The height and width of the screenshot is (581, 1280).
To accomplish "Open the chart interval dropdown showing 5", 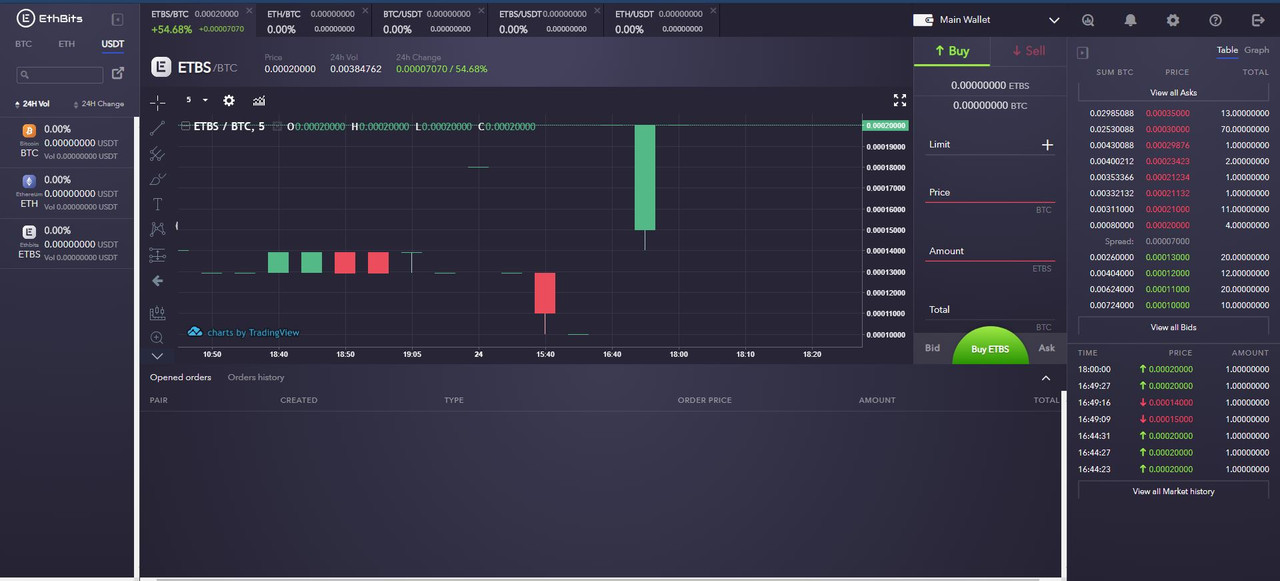I will [197, 100].
